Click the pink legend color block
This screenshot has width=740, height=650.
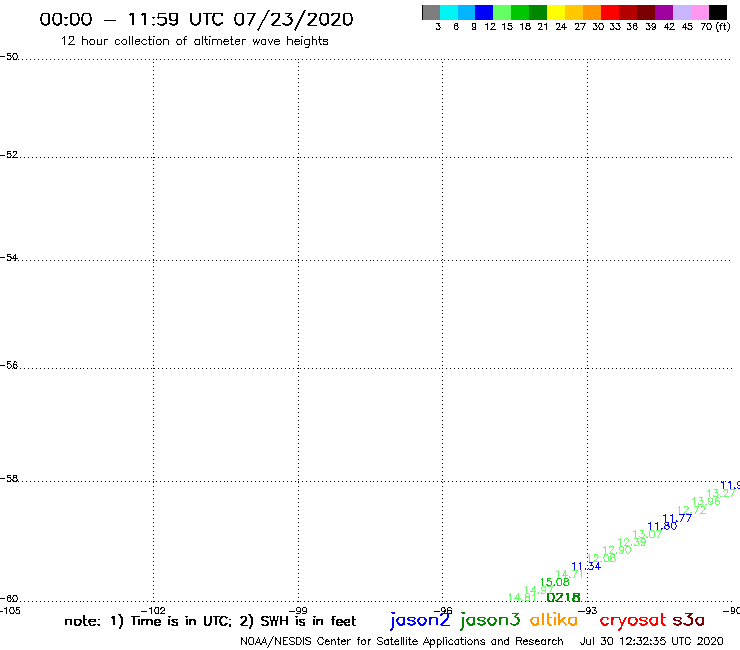pos(700,12)
